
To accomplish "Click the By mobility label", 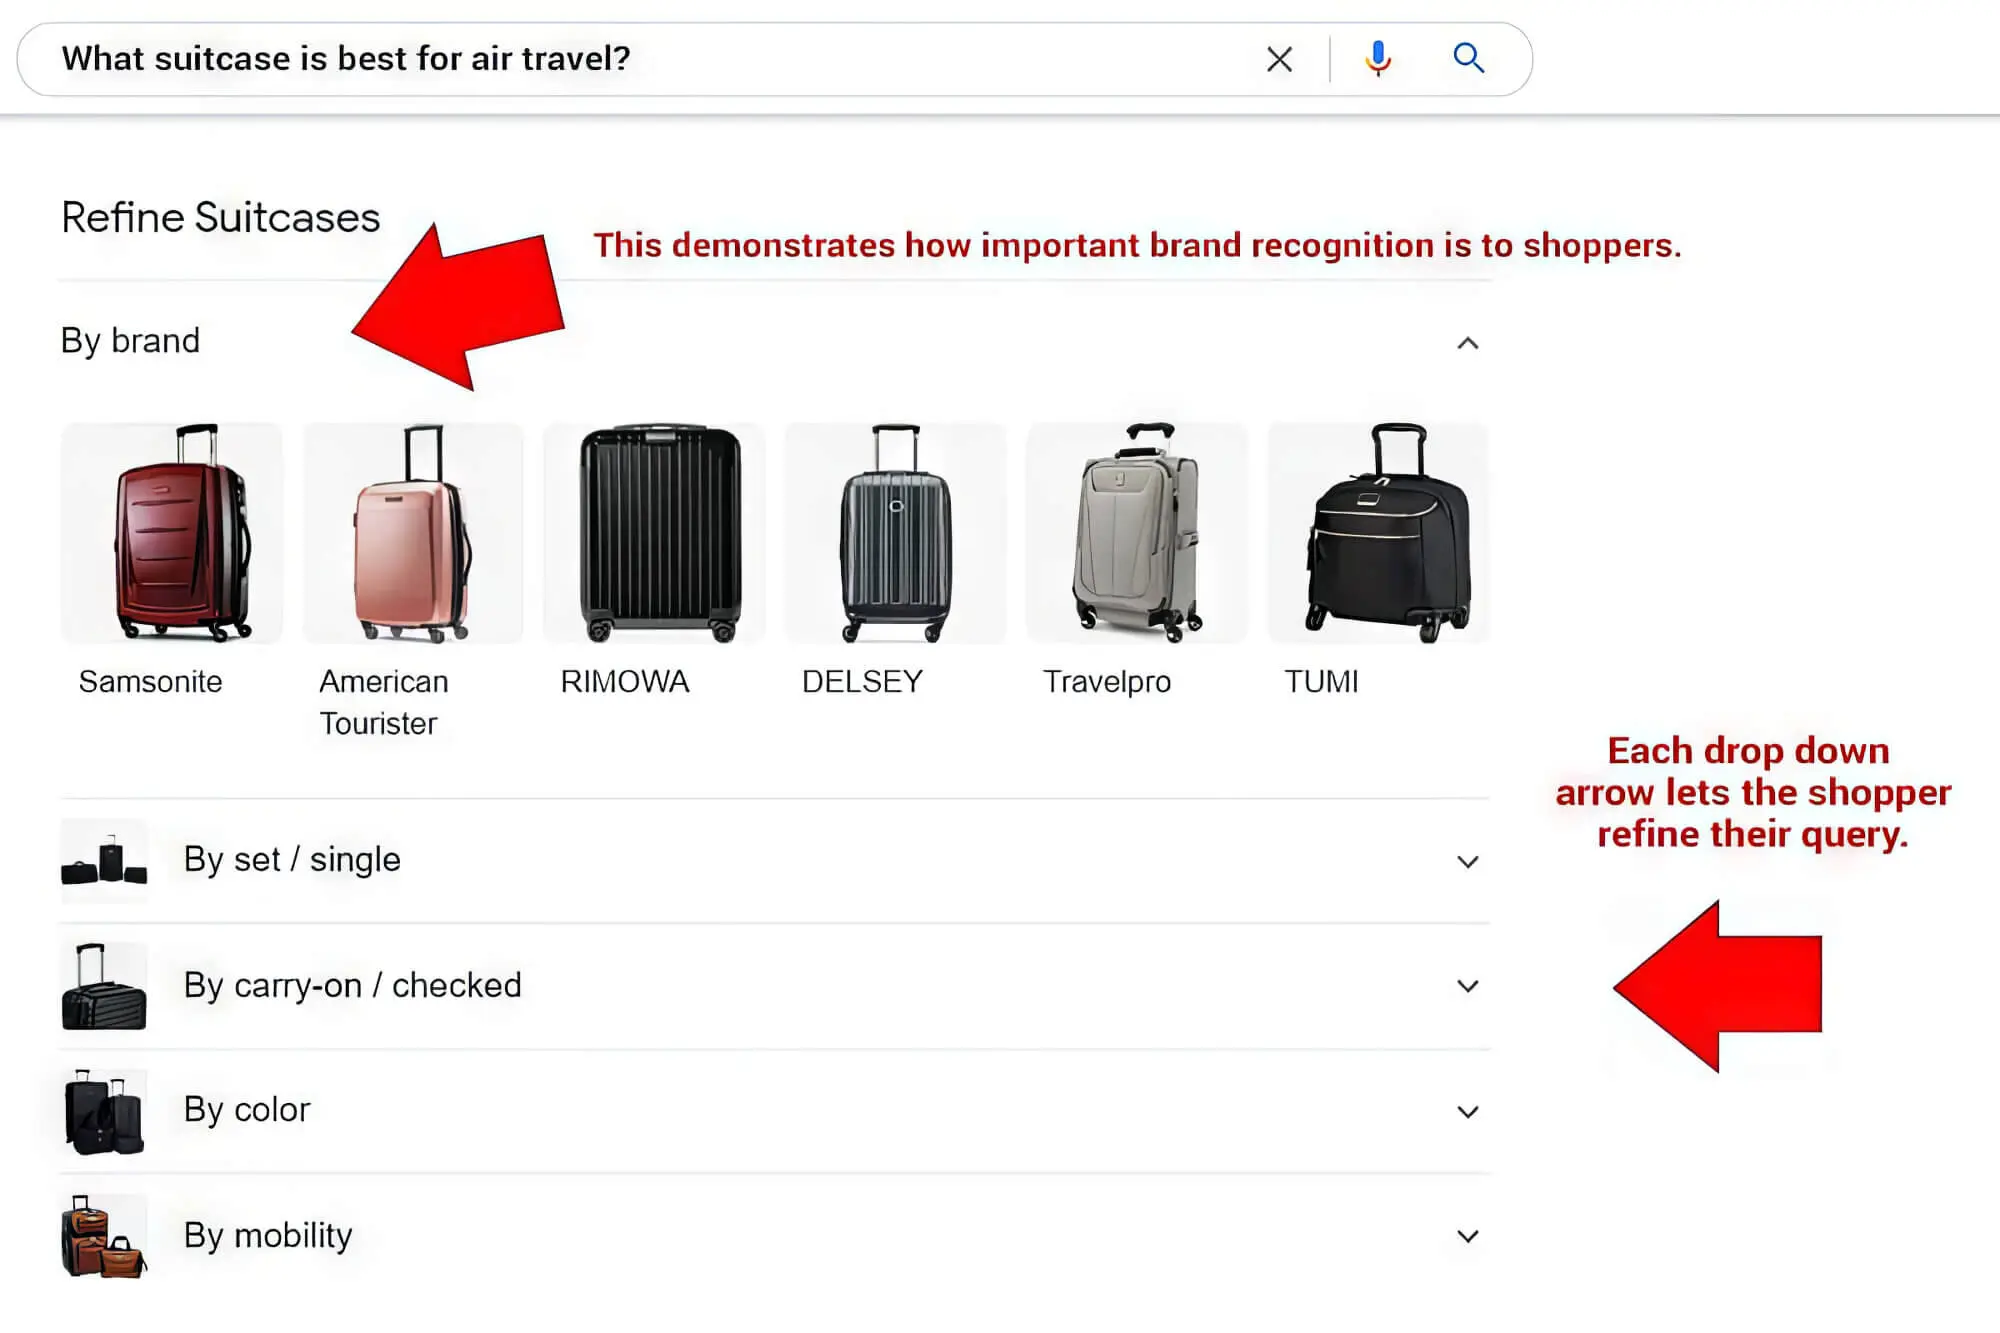I will tap(268, 1236).
